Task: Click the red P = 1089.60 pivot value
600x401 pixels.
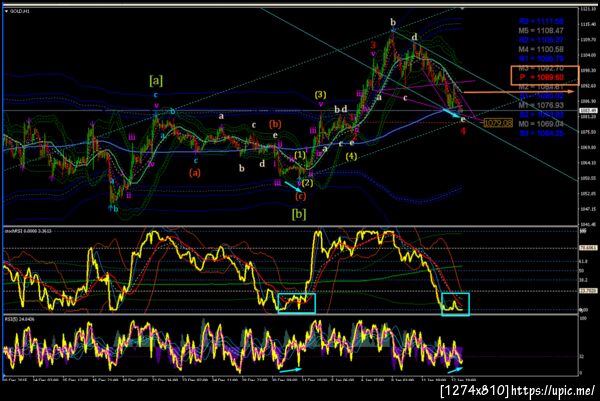Action: [541, 77]
